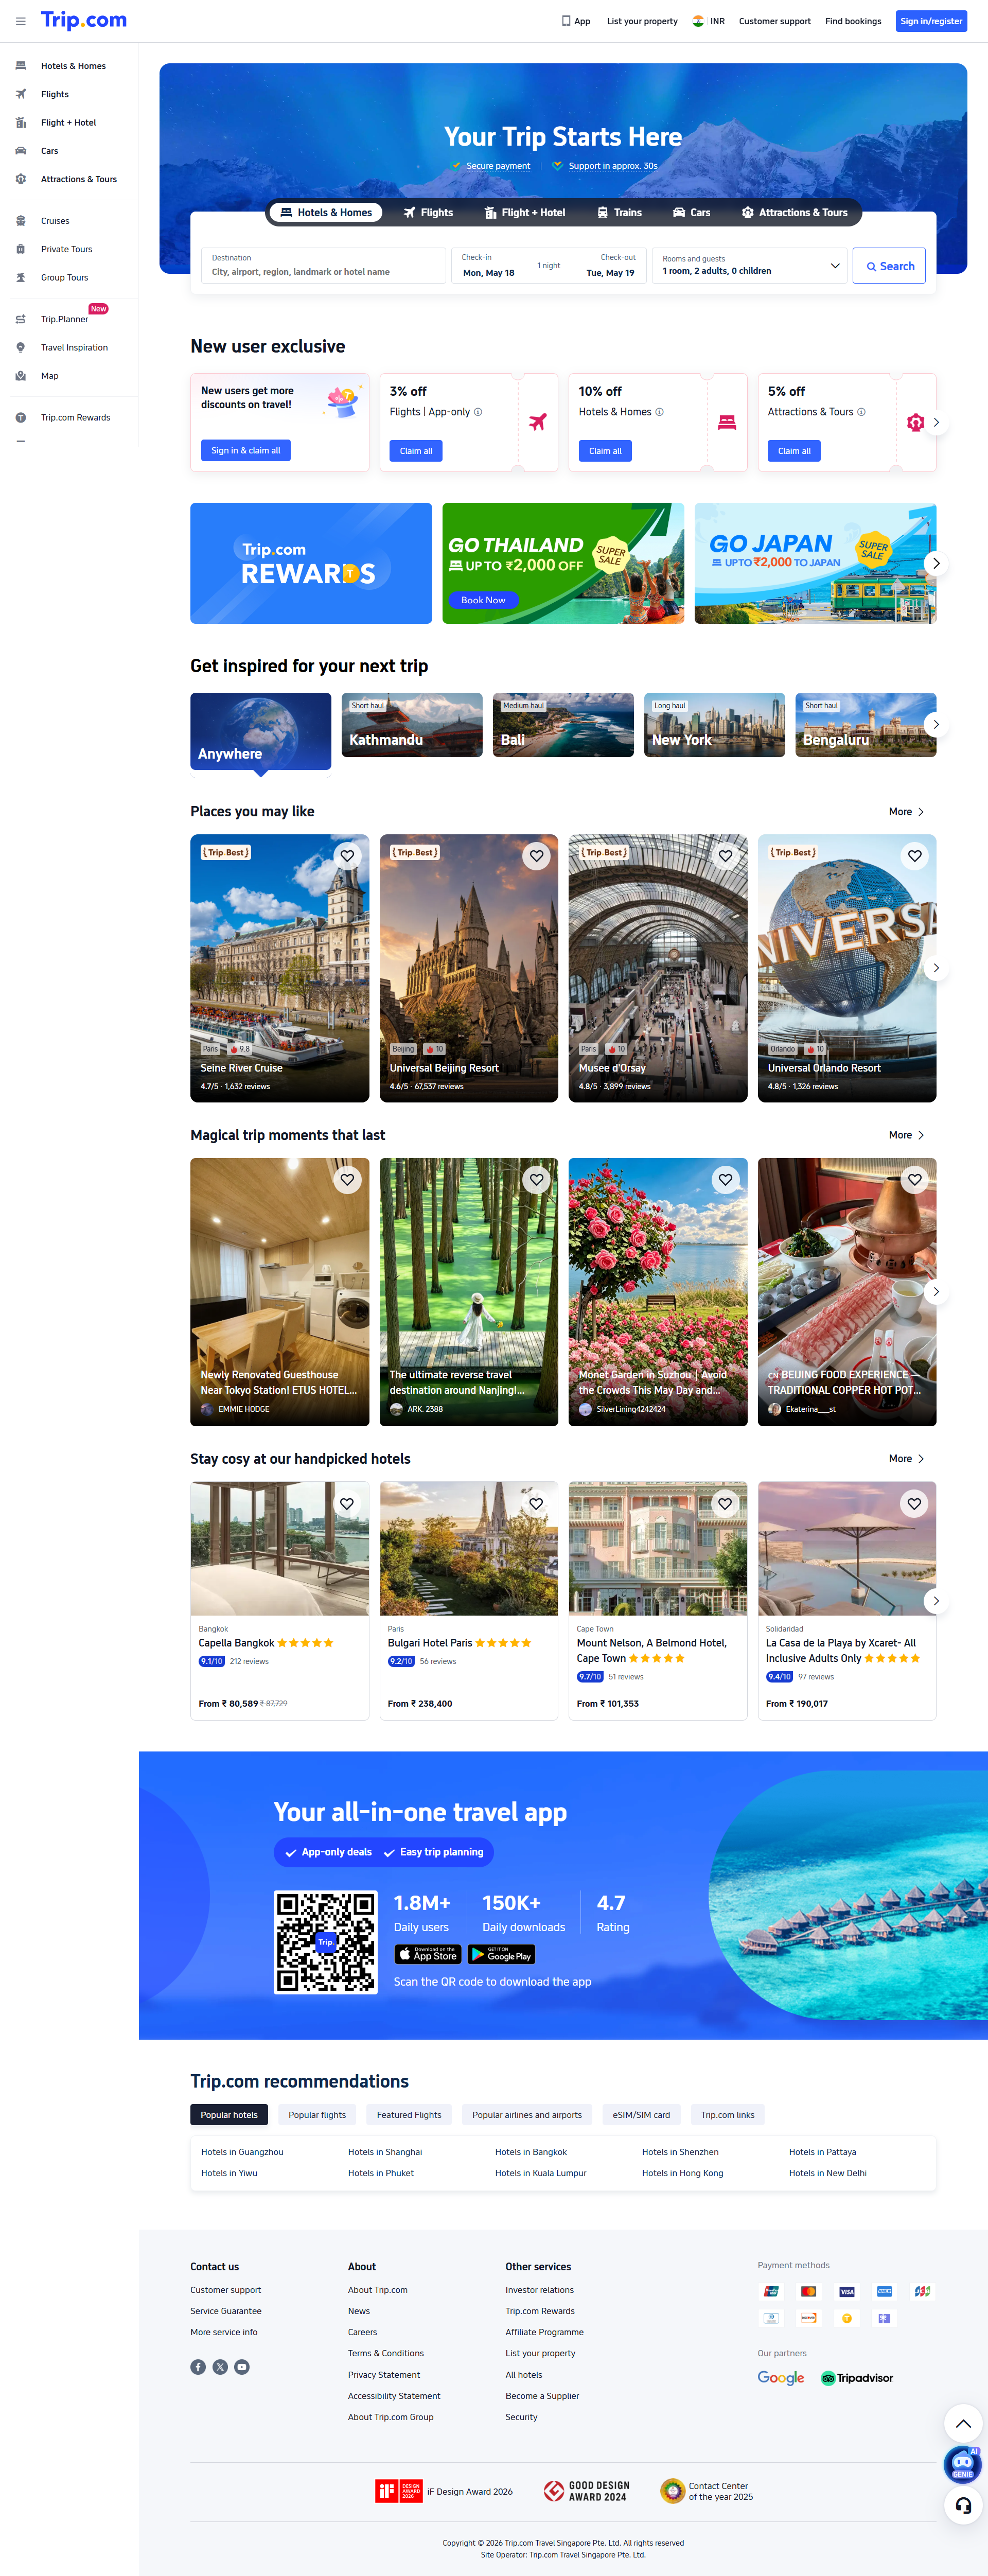Show more destination inspiration cities

(x=936, y=725)
